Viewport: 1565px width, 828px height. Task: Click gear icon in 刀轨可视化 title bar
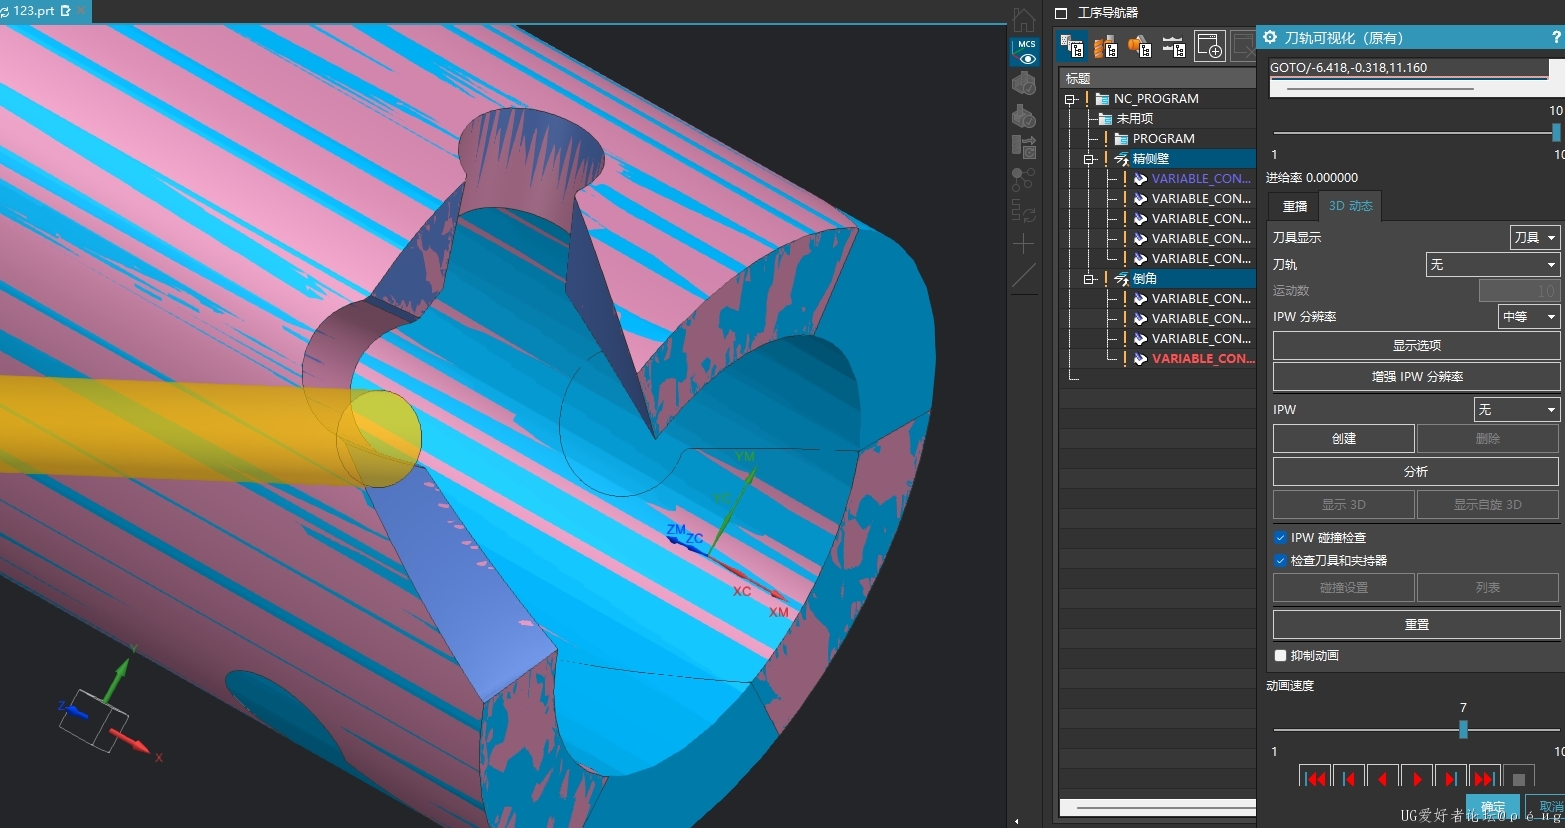pyautogui.click(x=1270, y=37)
